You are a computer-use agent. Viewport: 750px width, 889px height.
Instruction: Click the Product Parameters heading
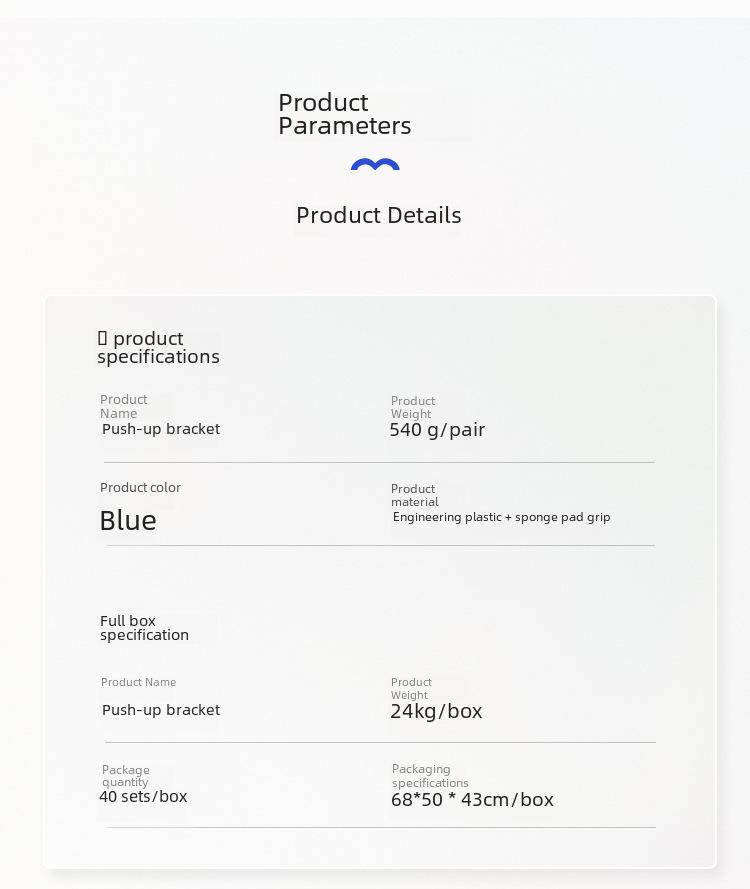pyautogui.click(x=345, y=114)
